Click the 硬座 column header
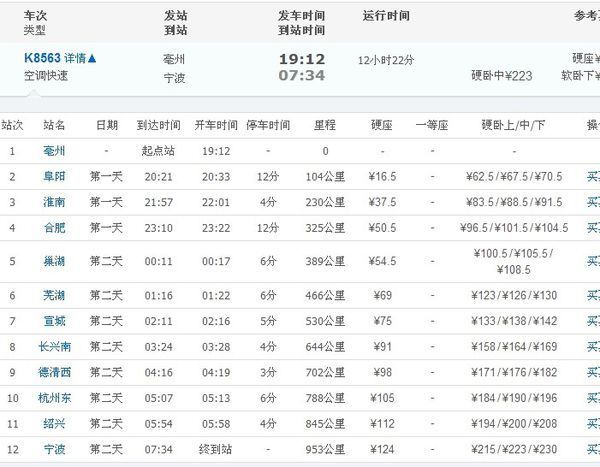 [x=382, y=125]
